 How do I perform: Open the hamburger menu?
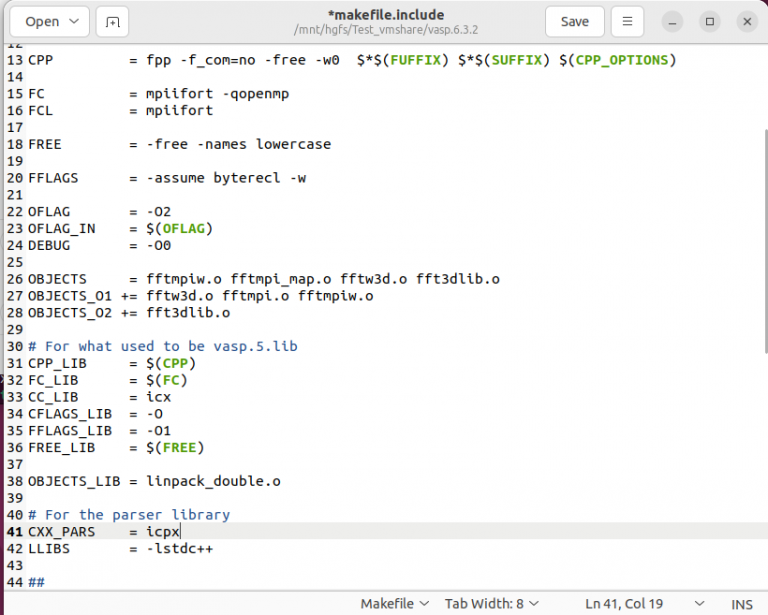click(x=627, y=22)
